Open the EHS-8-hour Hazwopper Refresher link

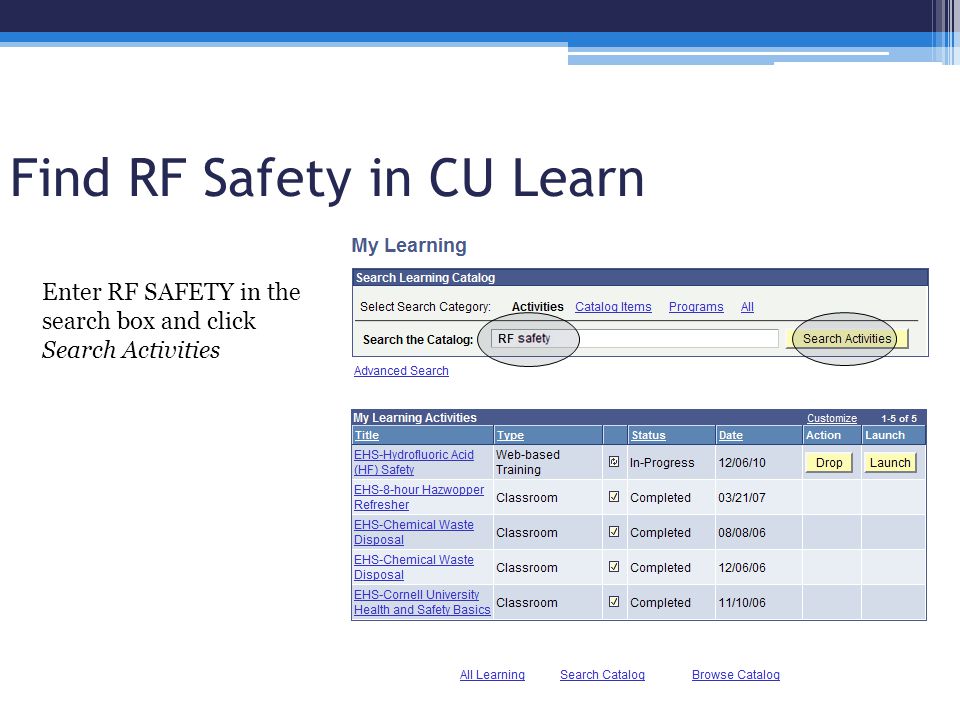click(x=419, y=497)
